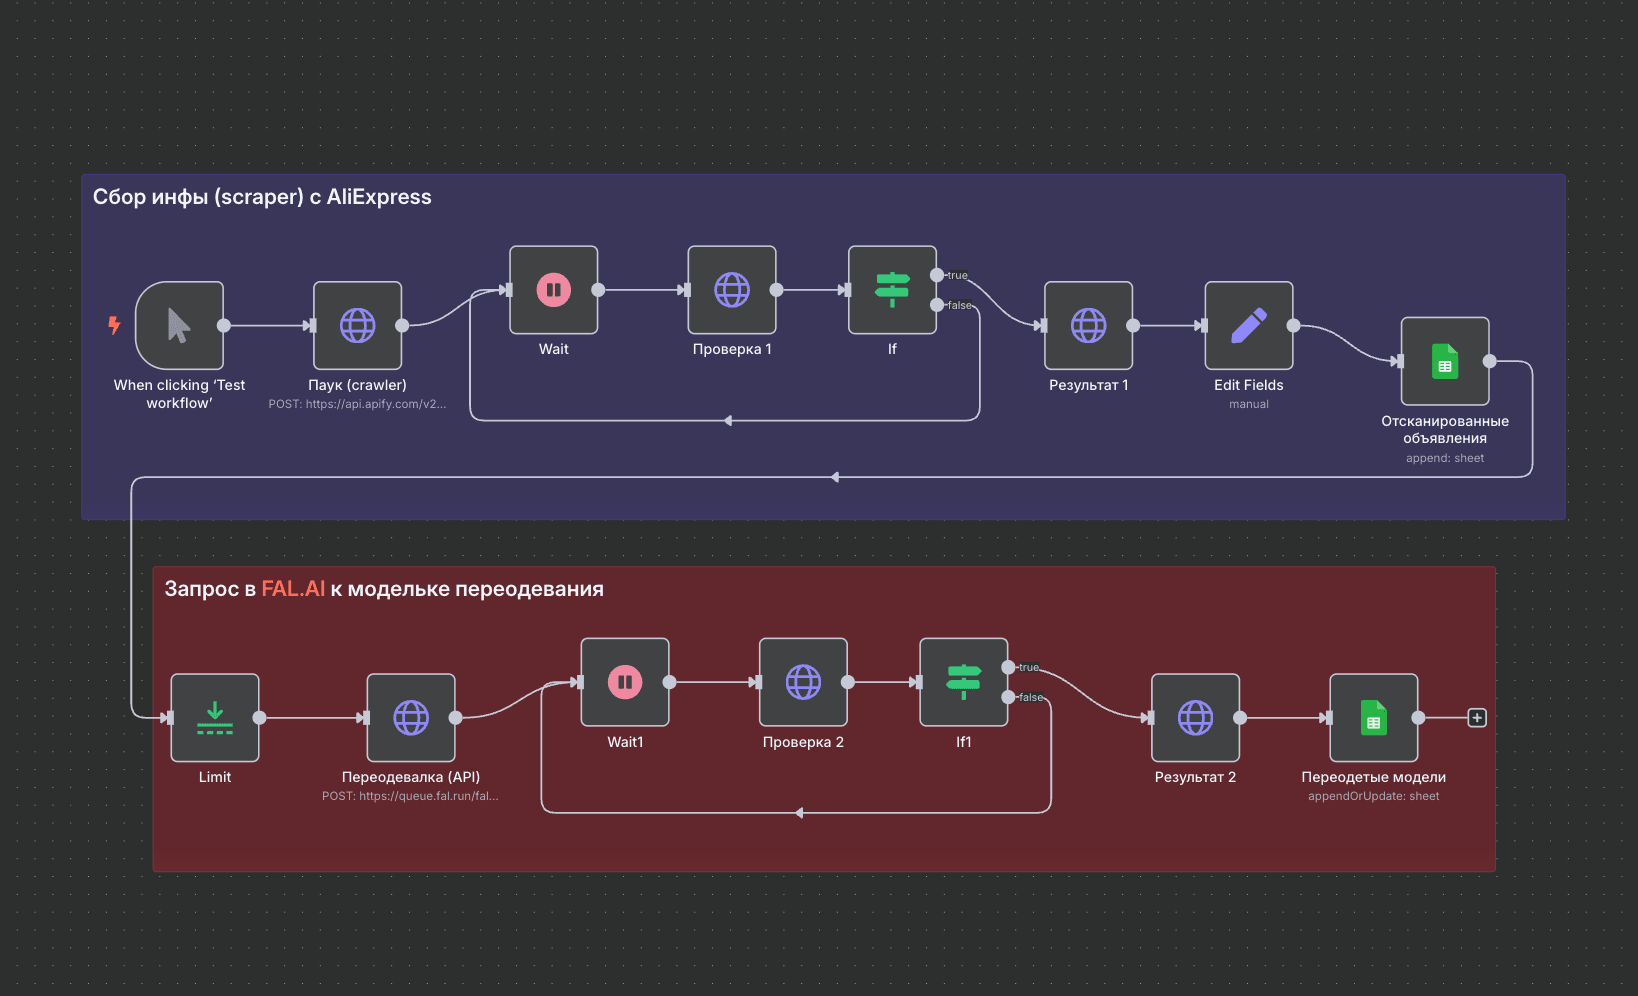This screenshot has width=1638, height=996.
Task: Open the Результат 2 node
Action: 1195,717
